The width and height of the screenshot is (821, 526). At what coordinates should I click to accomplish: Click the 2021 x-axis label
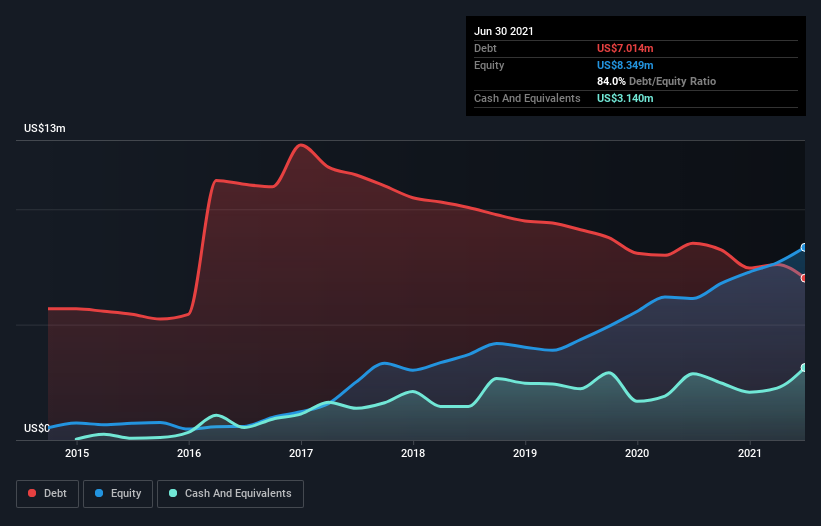tap(749, 453)
